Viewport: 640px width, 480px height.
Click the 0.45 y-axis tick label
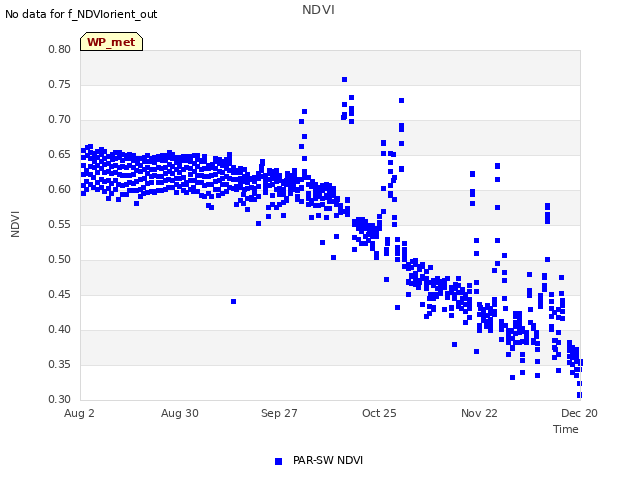(60, 294)
